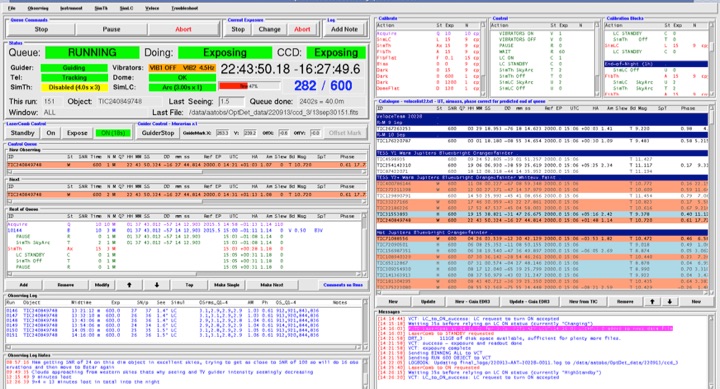
Task: Click catalogue down arrow next to Remove
Action: (669, 302)
